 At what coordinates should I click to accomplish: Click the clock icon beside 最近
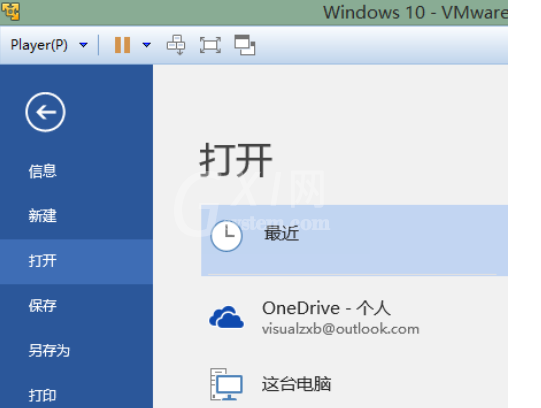coord(226,236)
